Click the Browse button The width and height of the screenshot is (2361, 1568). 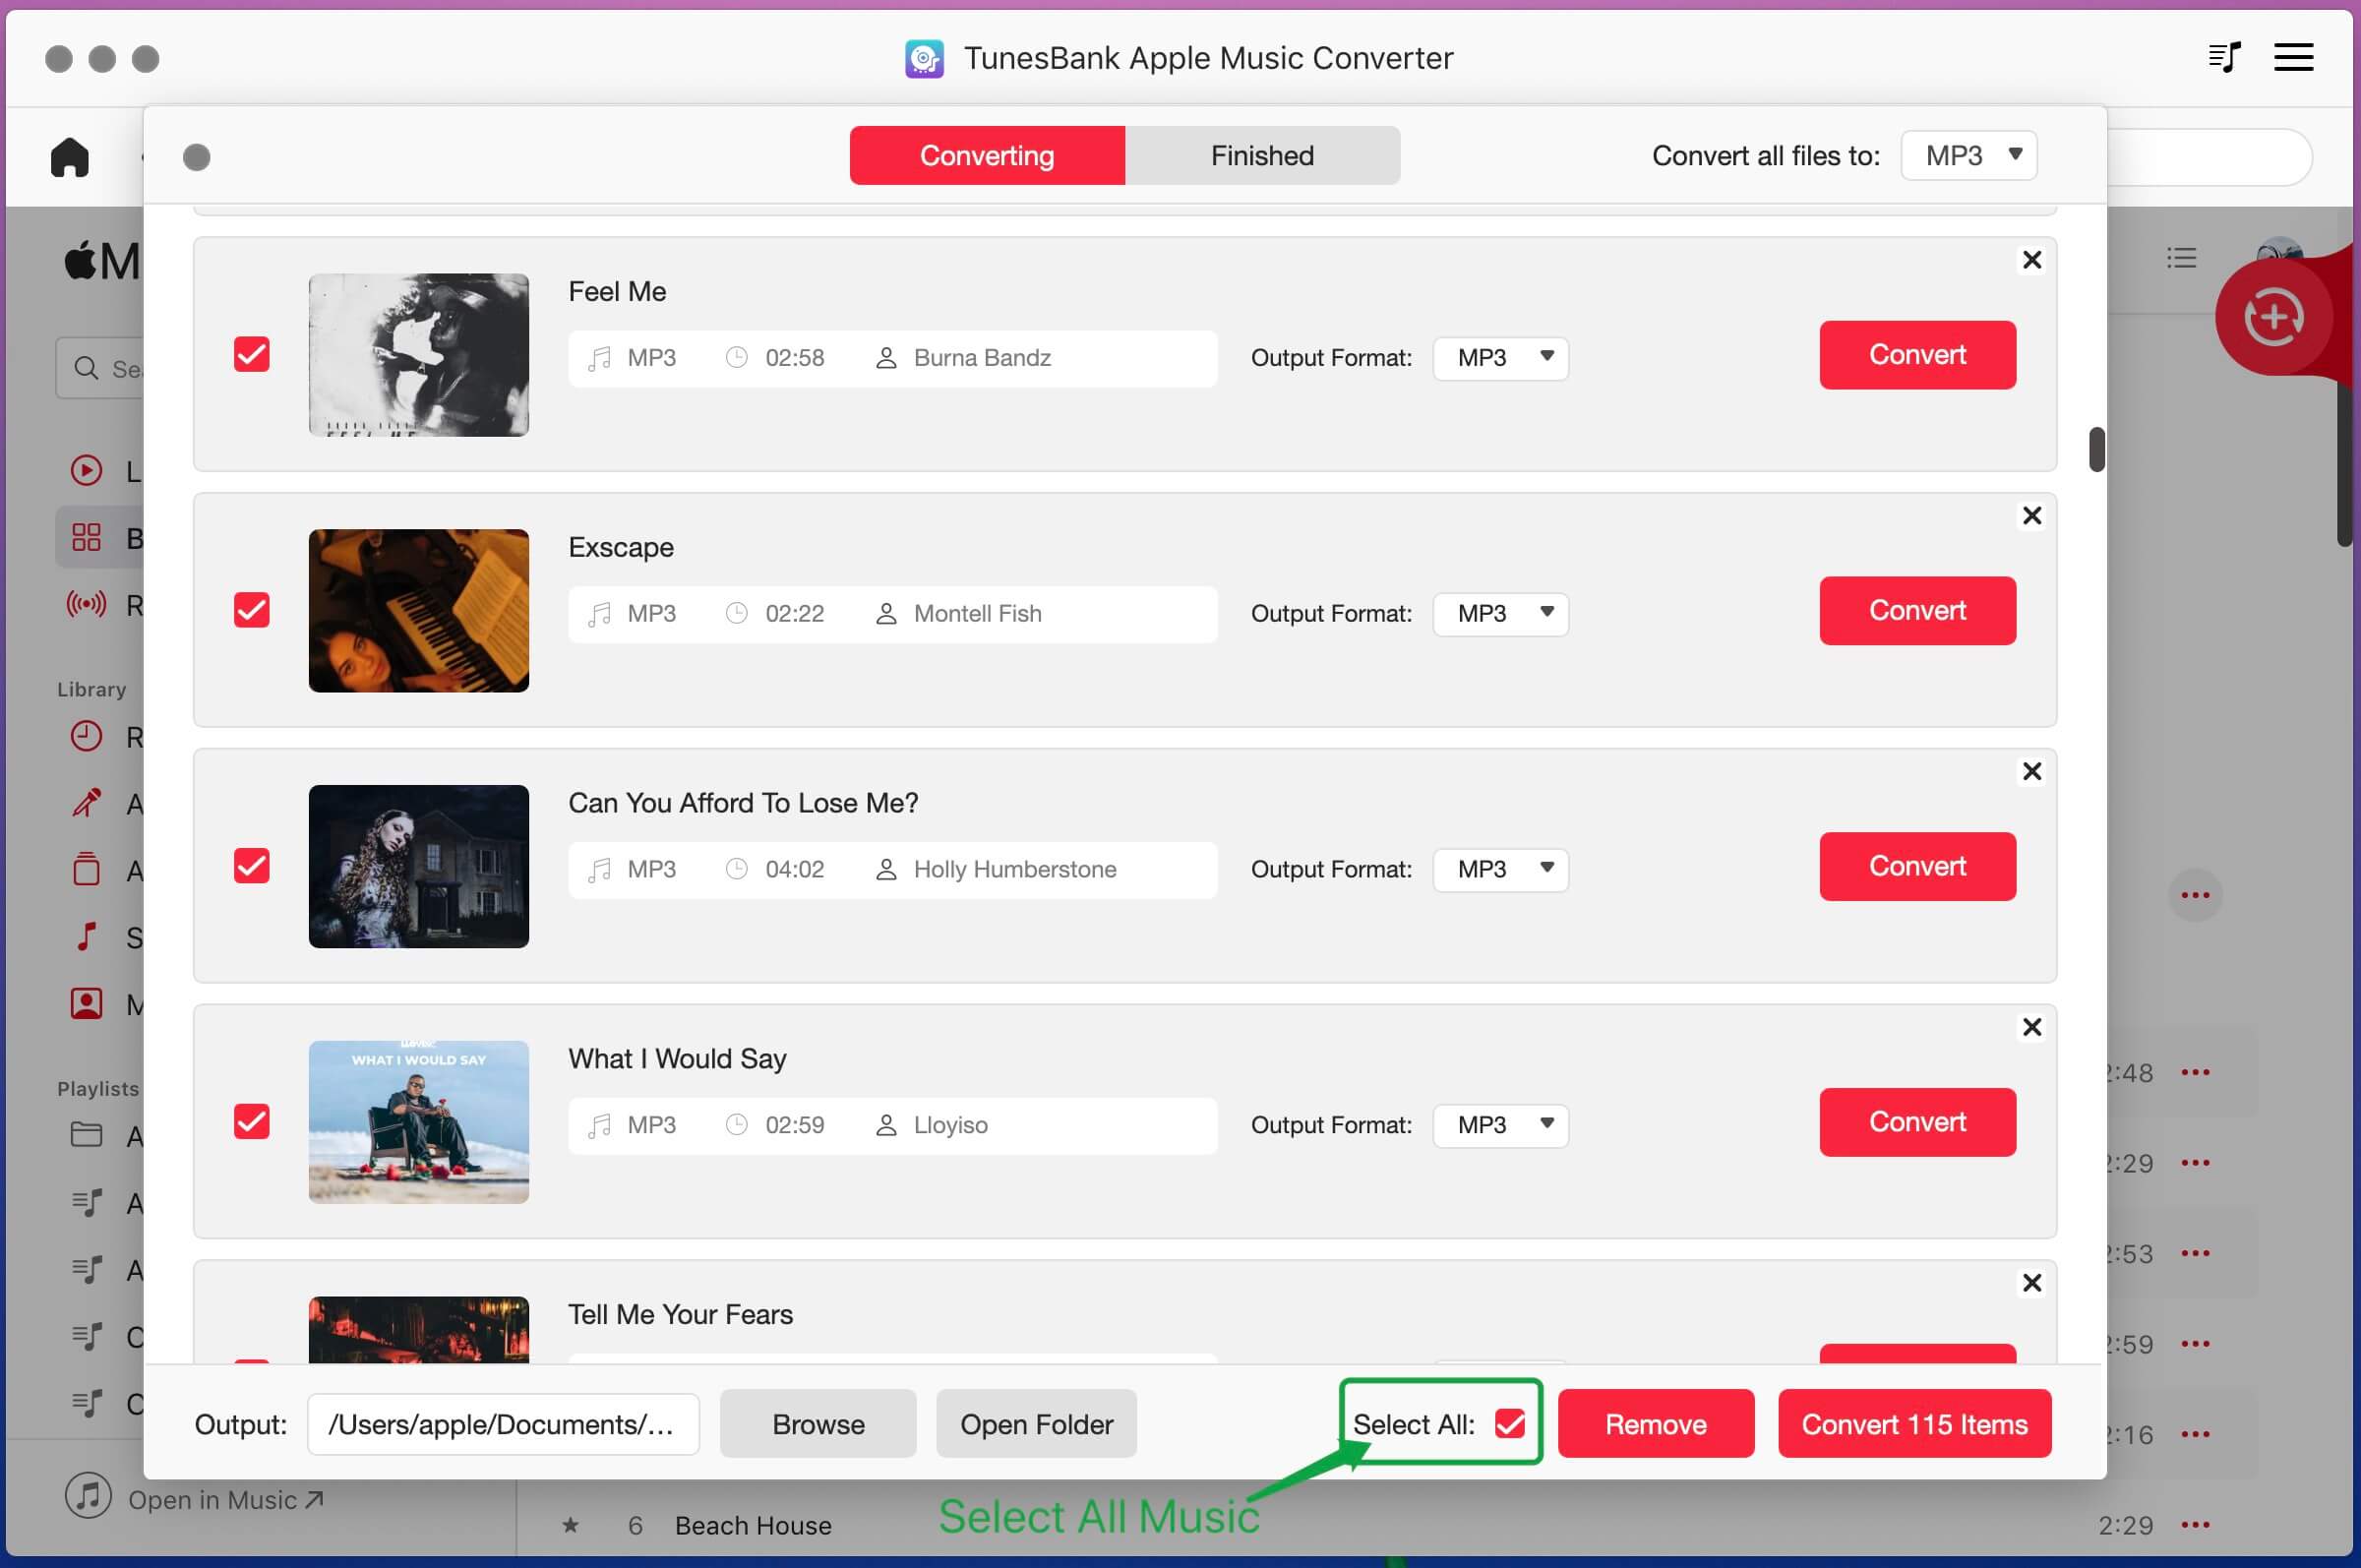pyautogui.click(x=818, y=1424)
